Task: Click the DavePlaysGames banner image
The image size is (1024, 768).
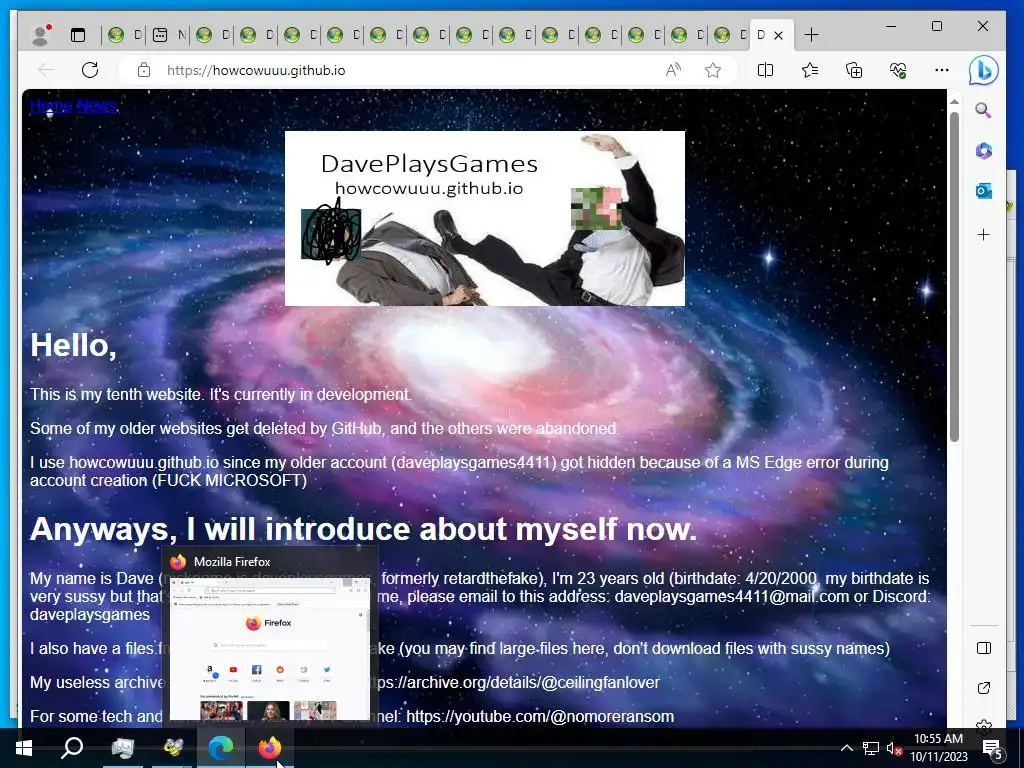Action: [x=485, y=218]
